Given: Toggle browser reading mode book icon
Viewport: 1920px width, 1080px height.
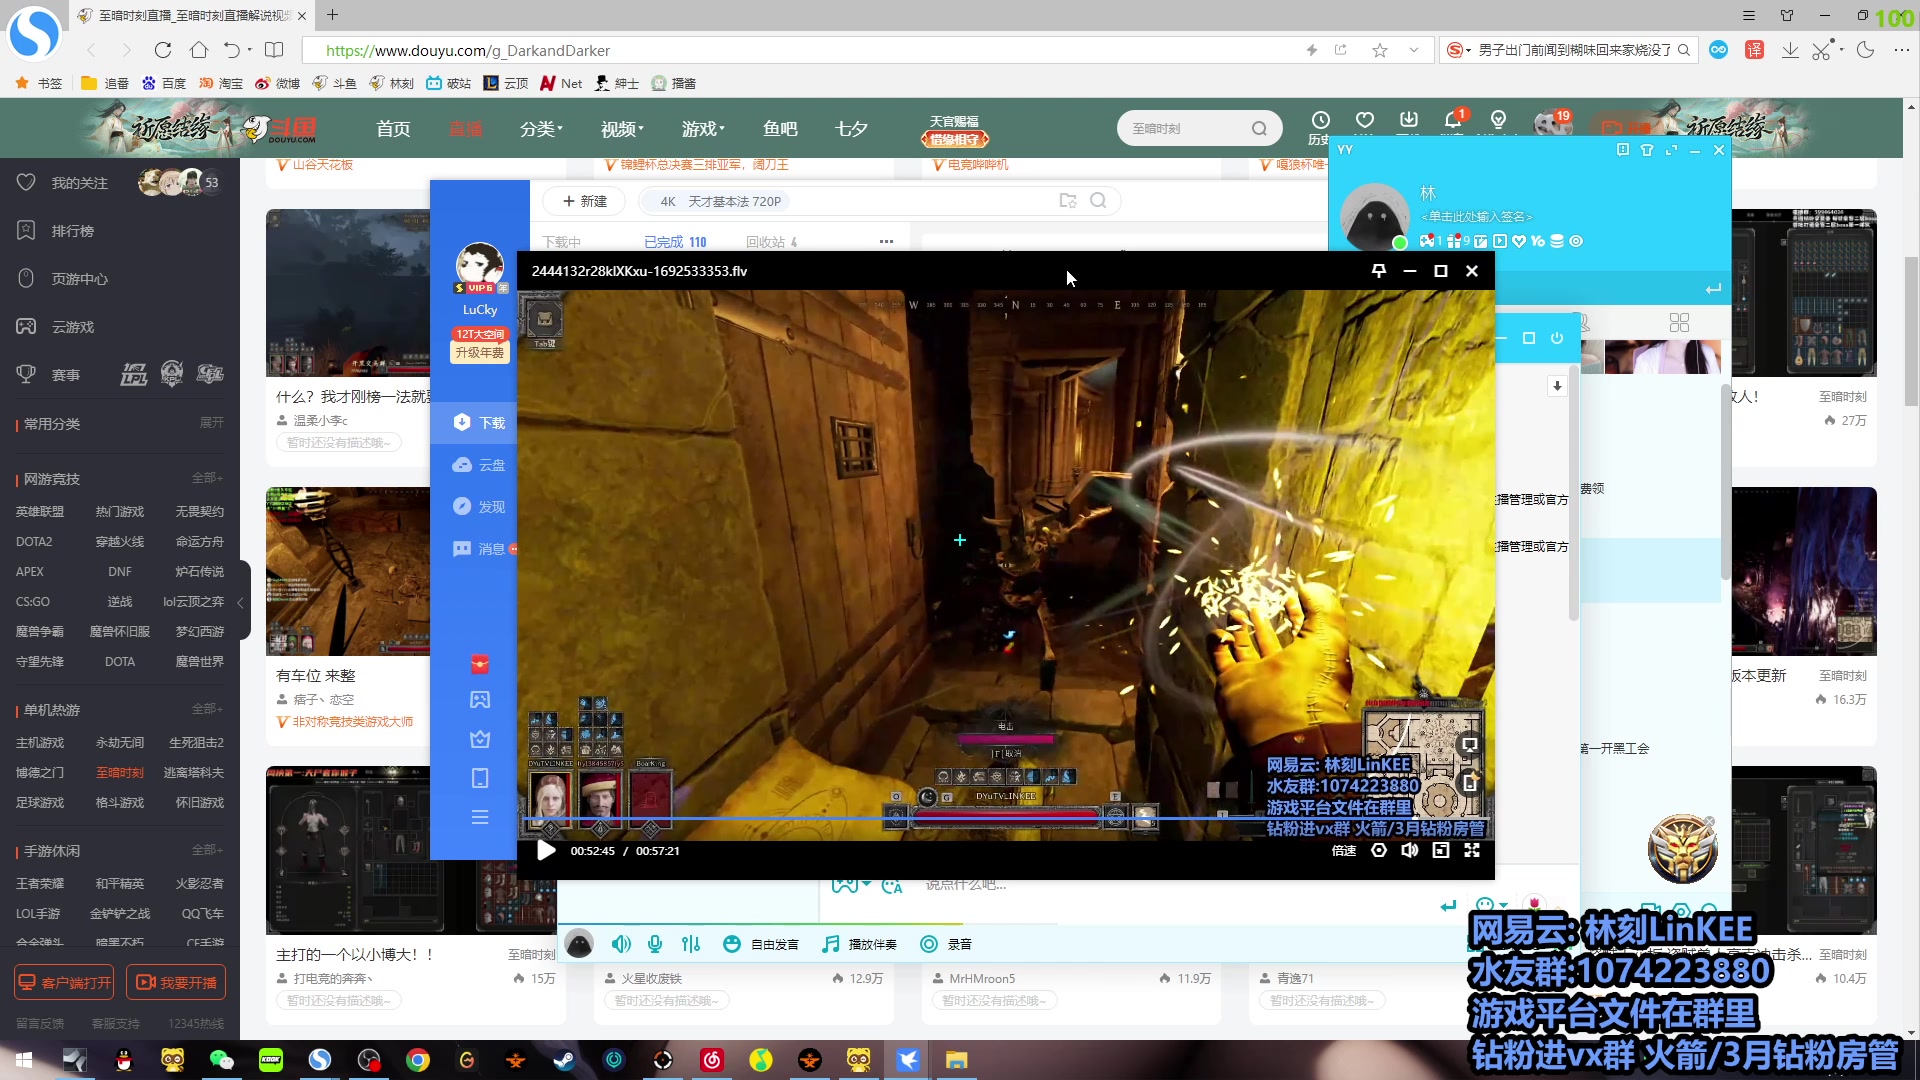Looking at the screenshot, I should click(273, 50).
